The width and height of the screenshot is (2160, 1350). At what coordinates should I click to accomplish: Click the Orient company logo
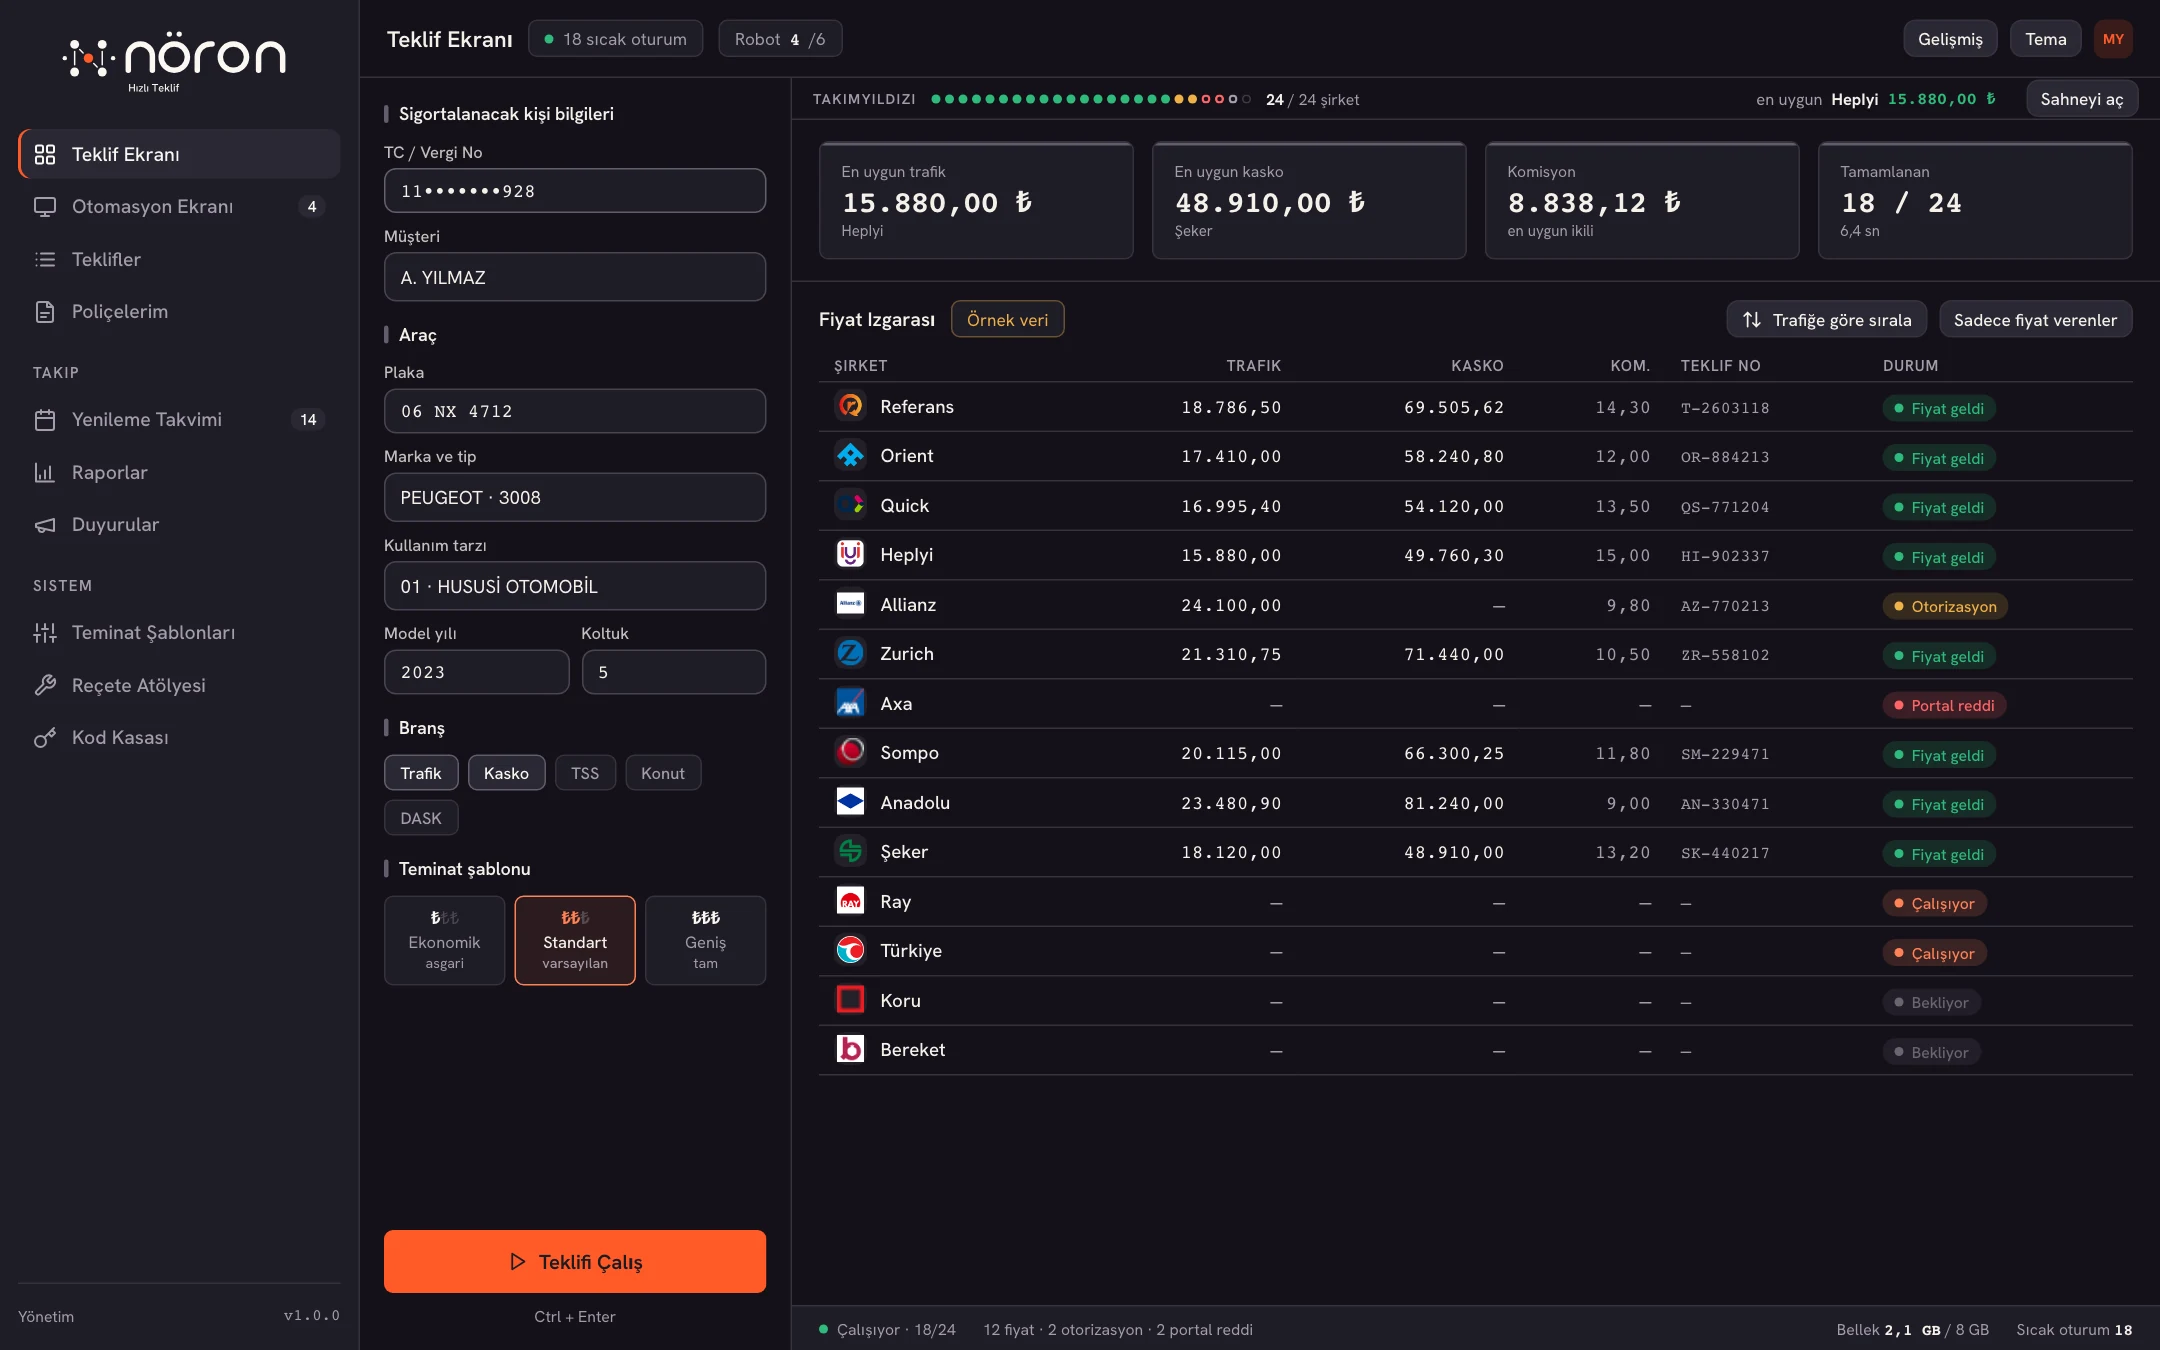[850, 456]
